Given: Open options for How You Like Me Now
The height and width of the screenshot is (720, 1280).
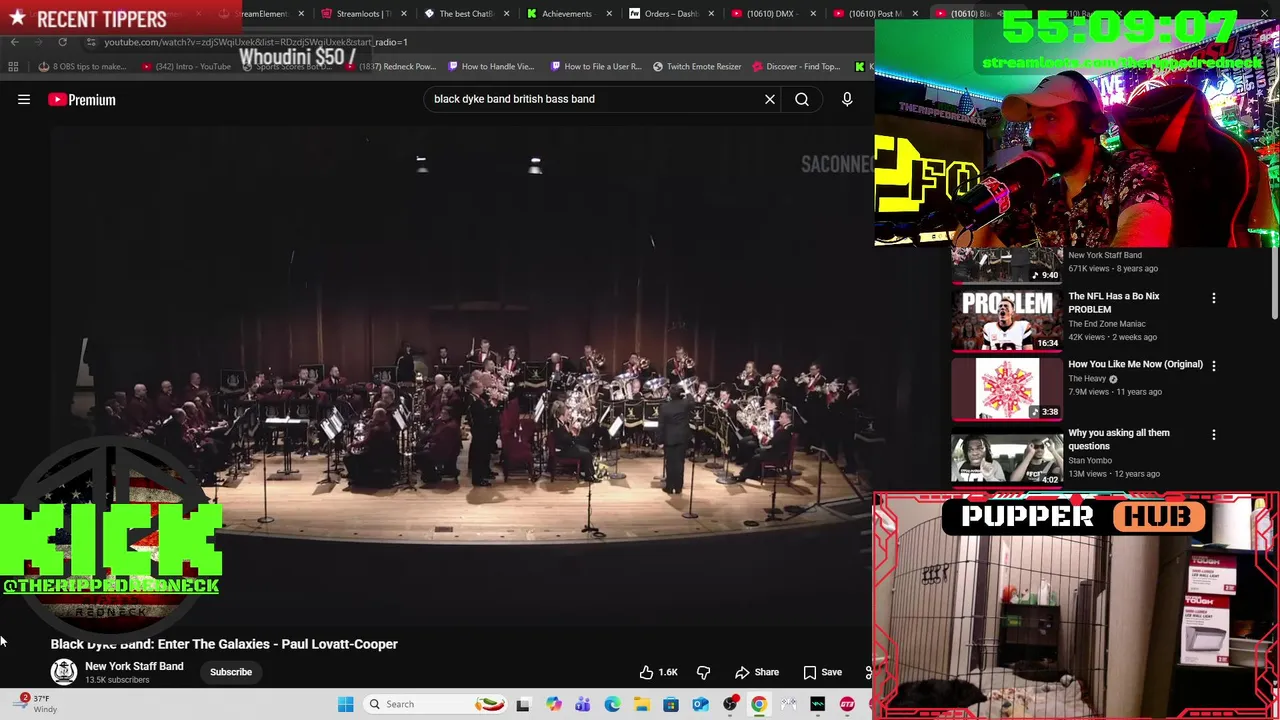Looking at the screenshot, I should tap(1214, 366).
